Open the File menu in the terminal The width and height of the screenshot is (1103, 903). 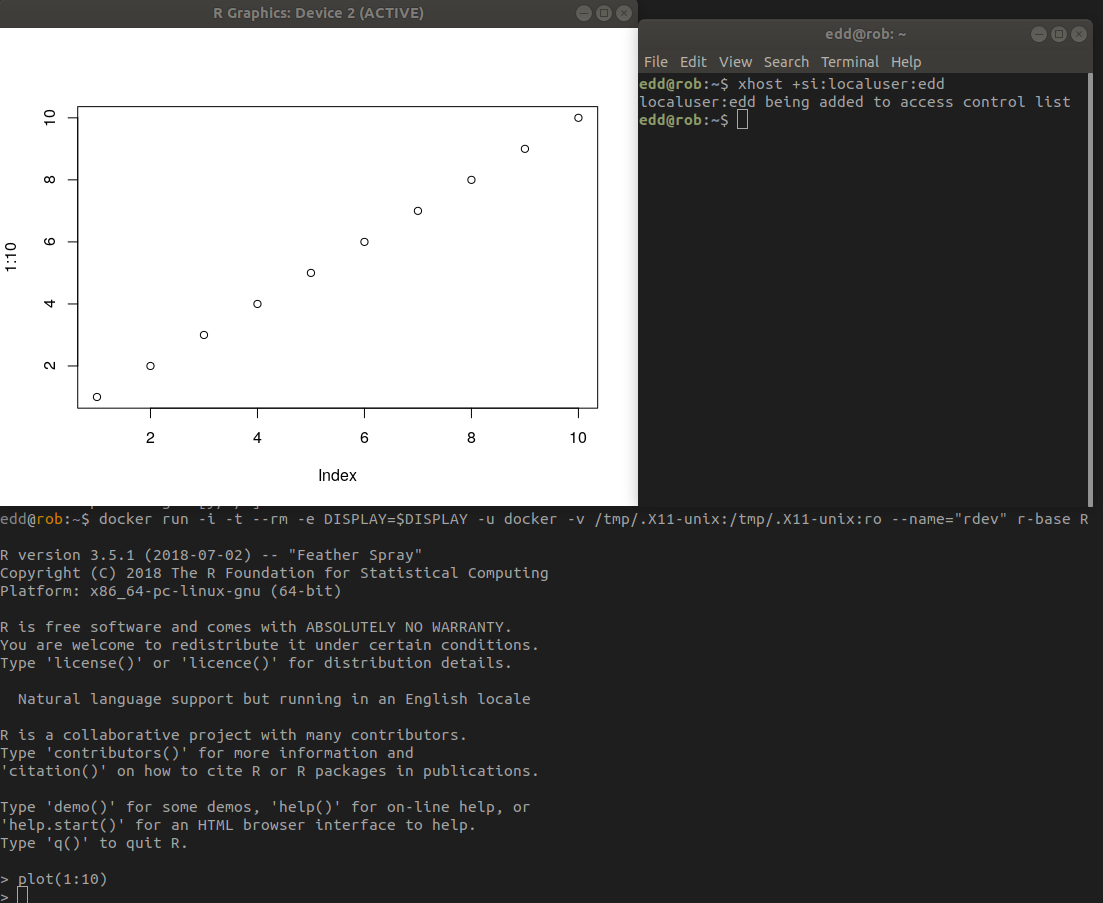(x=656, y=62)
